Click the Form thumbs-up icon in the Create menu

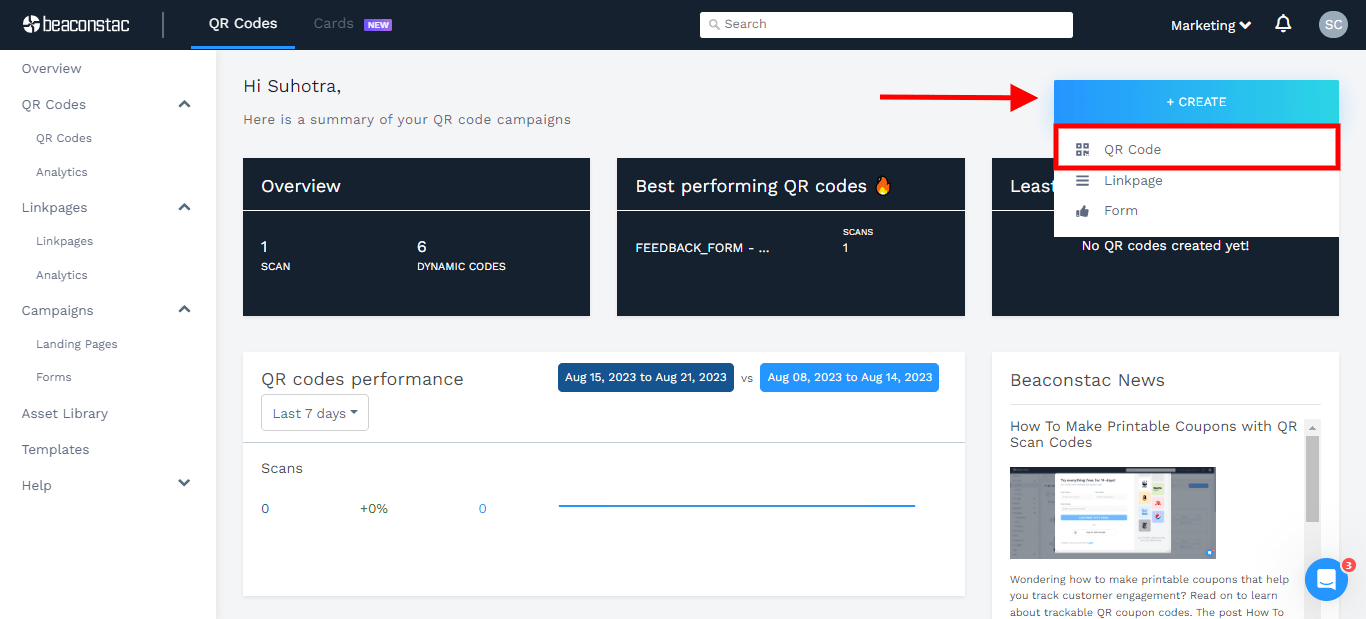(x=1082, y=211)
